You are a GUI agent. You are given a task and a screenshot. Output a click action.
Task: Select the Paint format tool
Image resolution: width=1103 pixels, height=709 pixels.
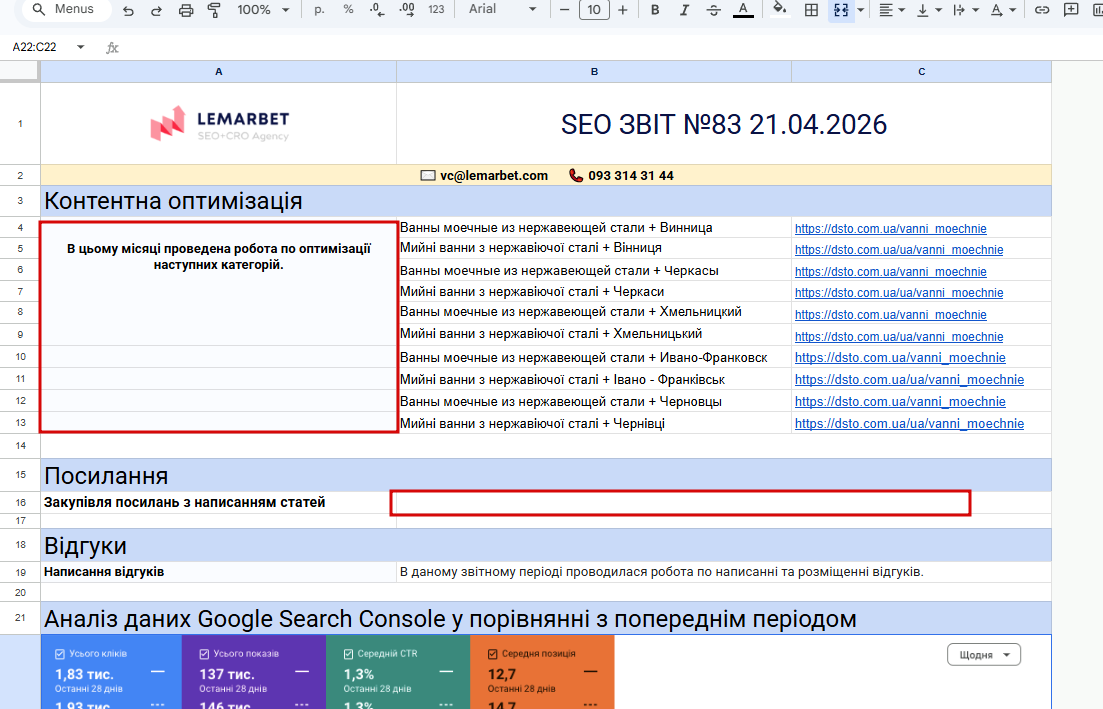(x=213, y=10)
